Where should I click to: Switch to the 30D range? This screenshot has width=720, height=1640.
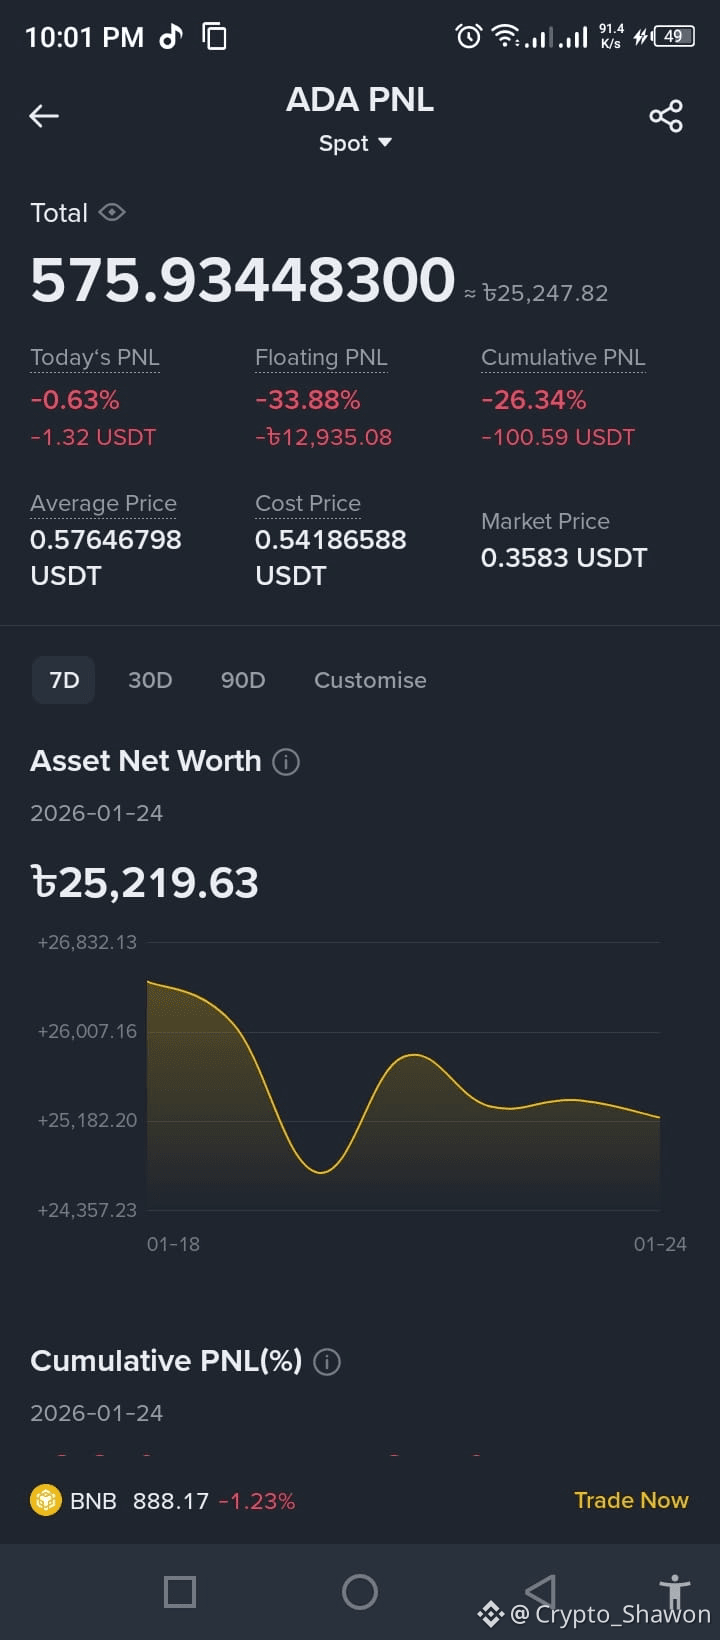[150, 680]
